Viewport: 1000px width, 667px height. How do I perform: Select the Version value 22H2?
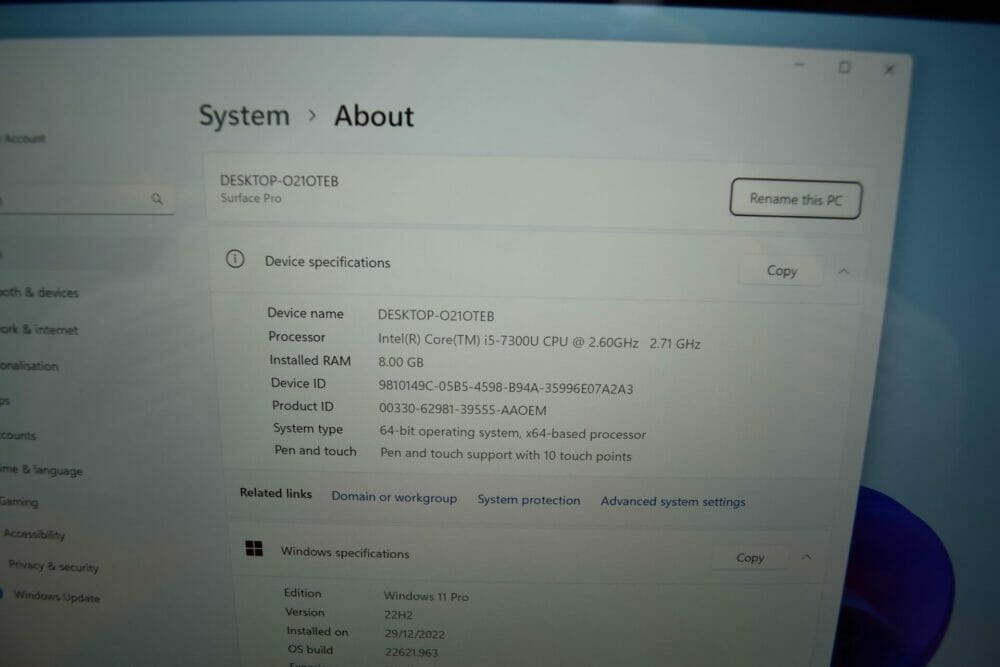point(399,615)
